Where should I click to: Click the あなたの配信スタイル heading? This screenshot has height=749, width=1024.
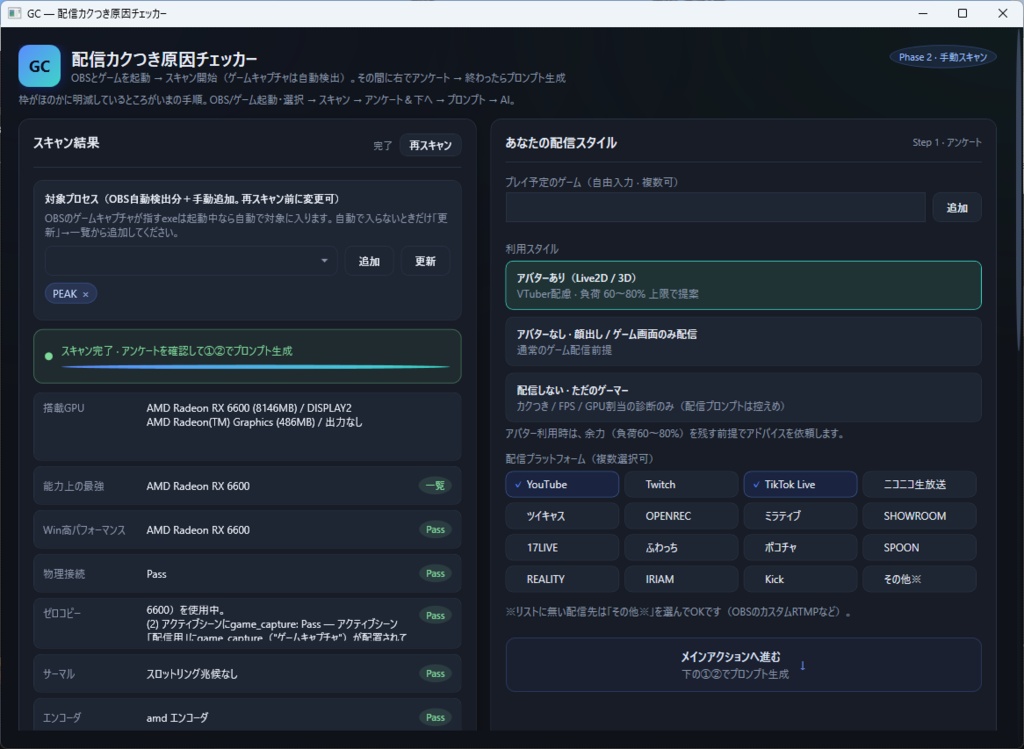click(561, 143)
